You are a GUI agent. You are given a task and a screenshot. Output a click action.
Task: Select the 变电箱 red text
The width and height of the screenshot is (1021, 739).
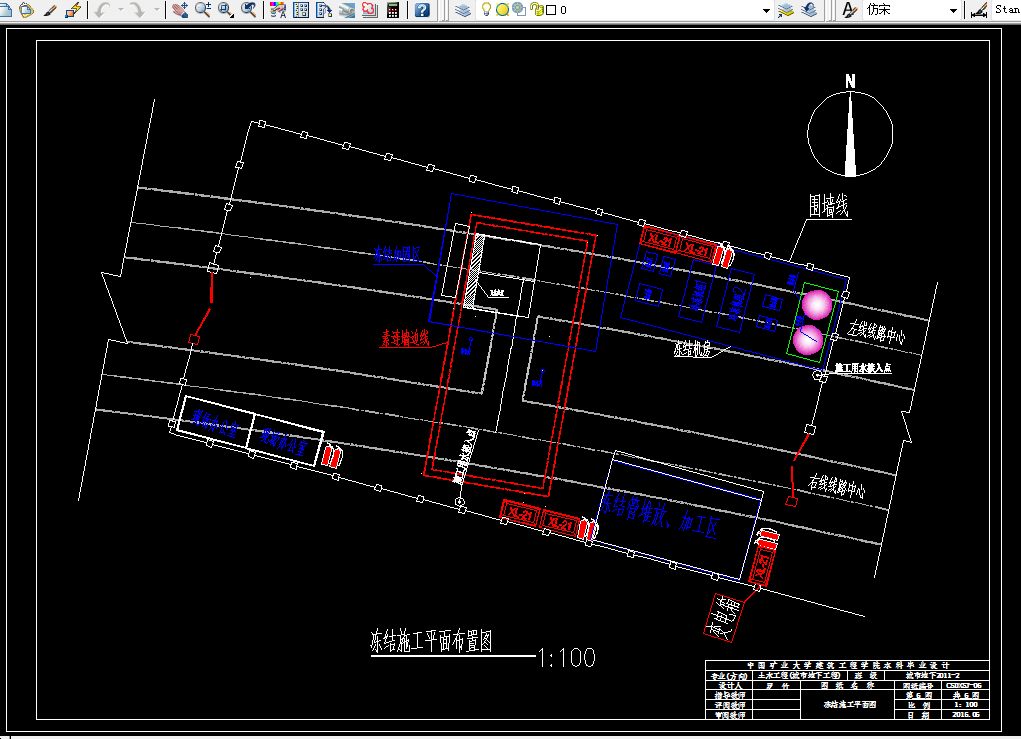[x=723, y=617]
